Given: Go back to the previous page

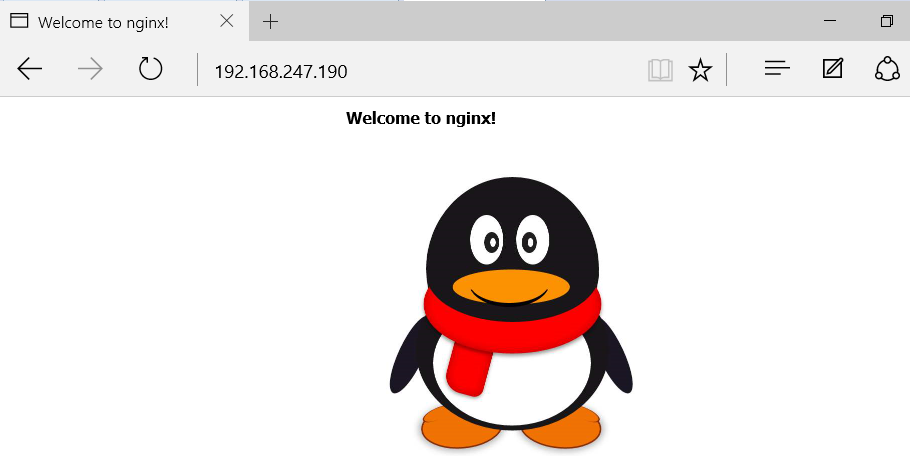Looking at the screenshot, I should [x=30, y=70].
